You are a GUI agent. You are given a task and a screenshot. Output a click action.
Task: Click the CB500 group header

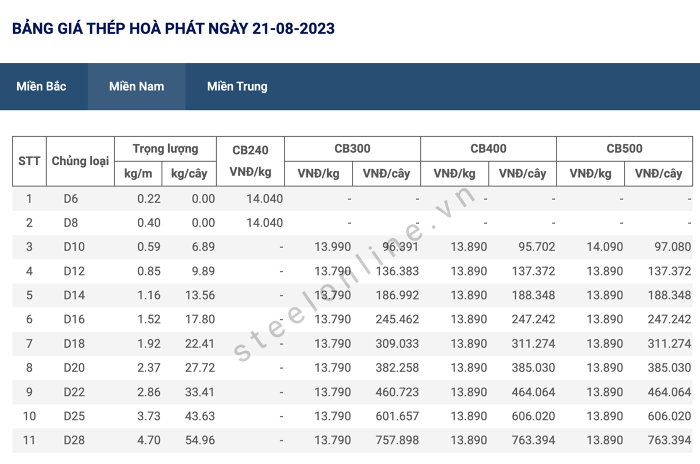(624, 149)
